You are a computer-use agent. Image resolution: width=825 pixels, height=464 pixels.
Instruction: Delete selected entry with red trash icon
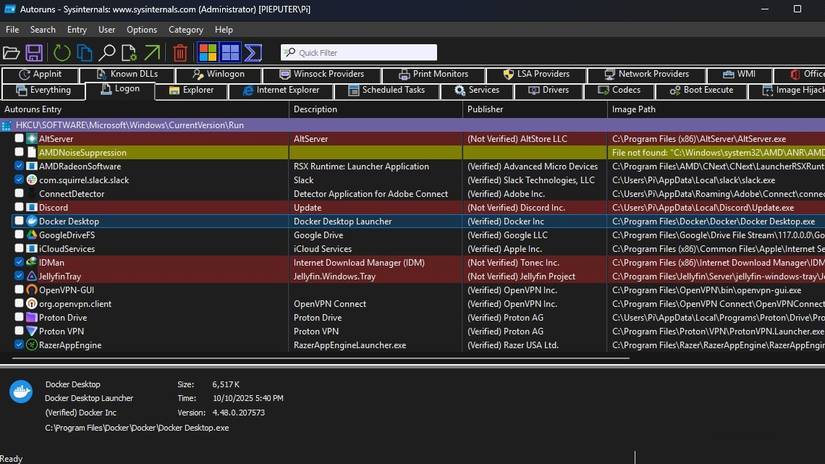[x=180, y=52]
